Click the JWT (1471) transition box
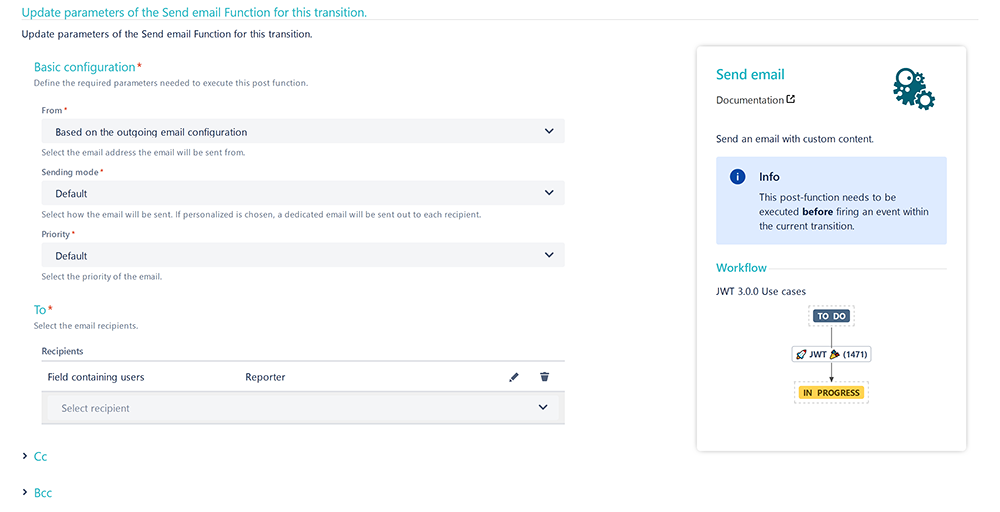This screenshot has width=1000, height=512. tap(832, 355)
